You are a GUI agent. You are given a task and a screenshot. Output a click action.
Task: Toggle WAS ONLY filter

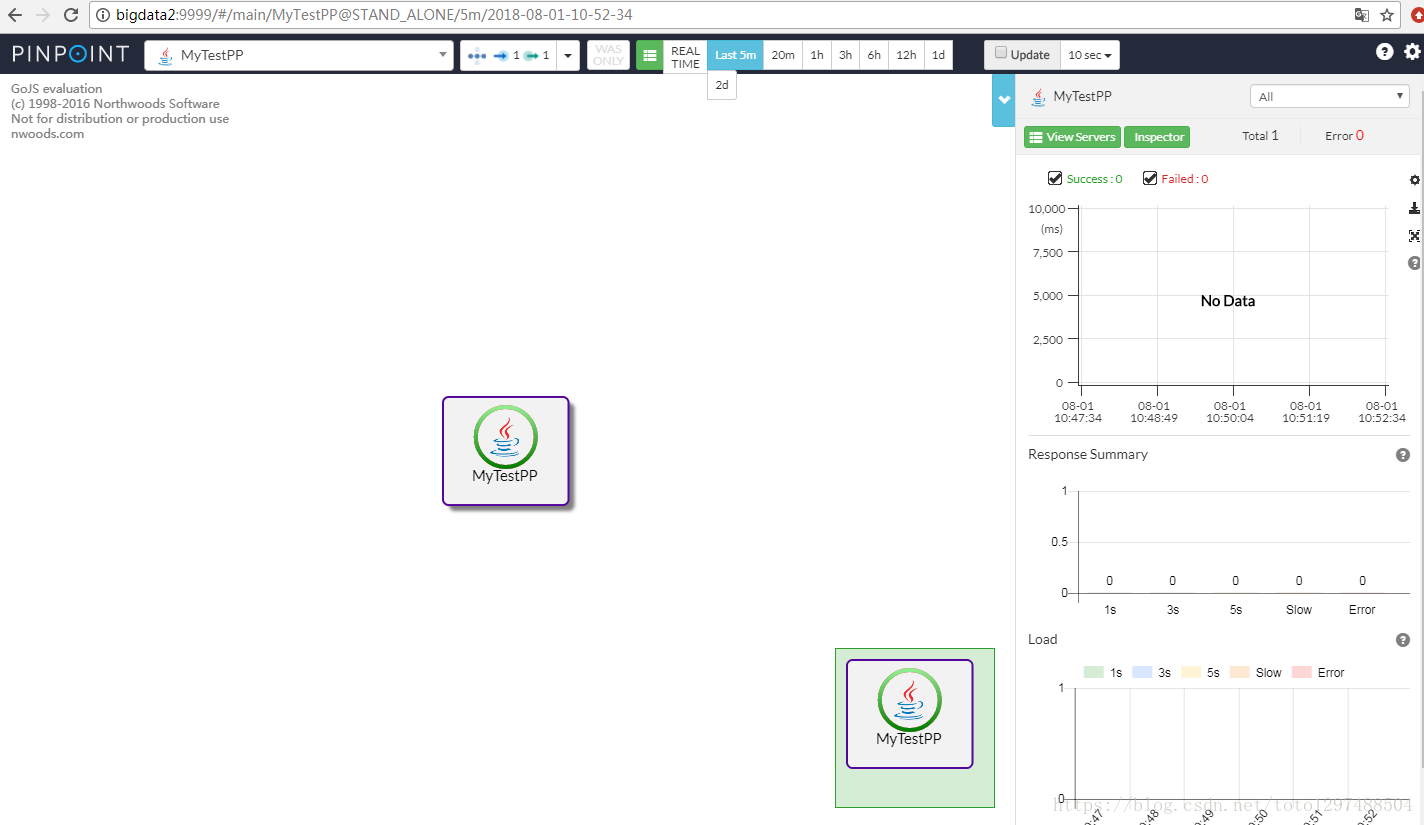click(608, 55)
